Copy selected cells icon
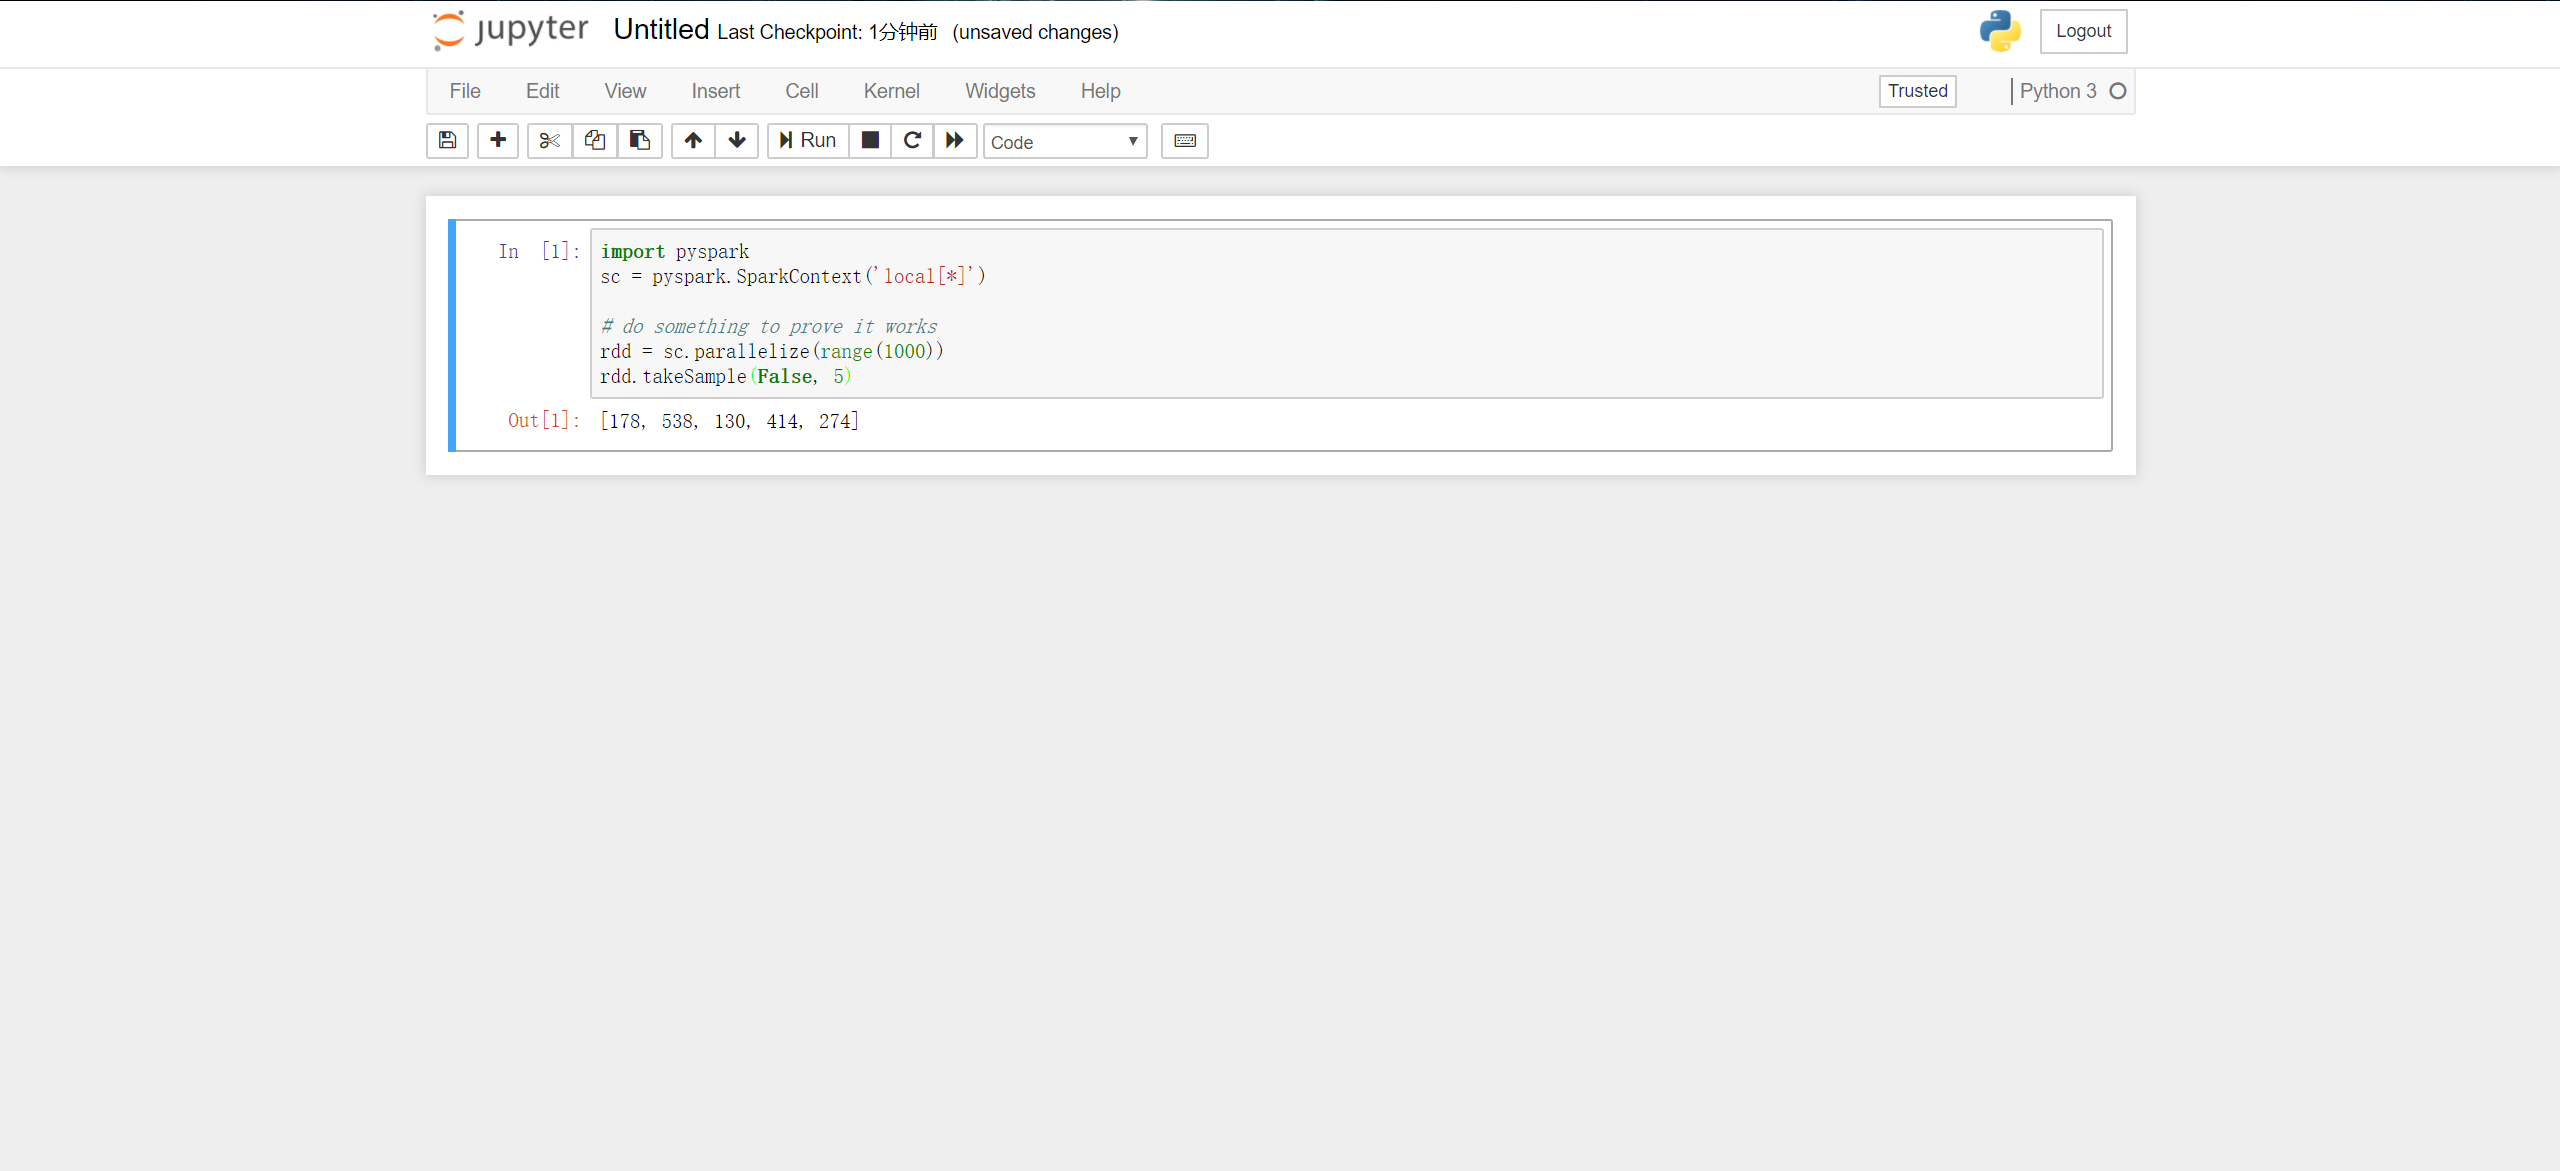The width and height of the screenshot is (2560, 1171). tap(594, 141)
